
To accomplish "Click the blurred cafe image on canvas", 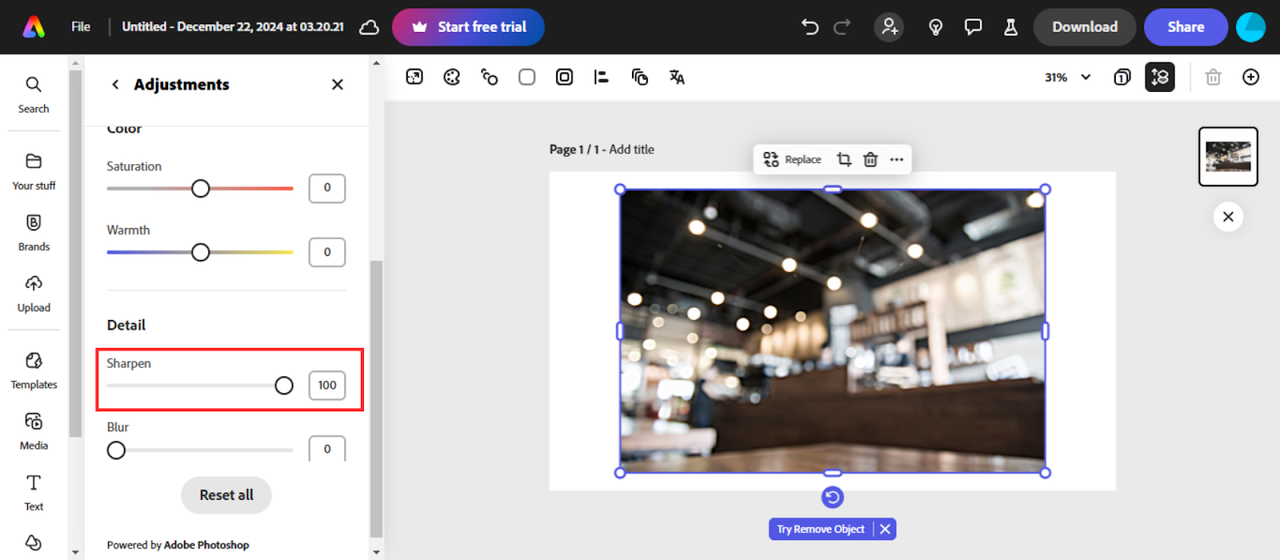I will coord(832,330).
